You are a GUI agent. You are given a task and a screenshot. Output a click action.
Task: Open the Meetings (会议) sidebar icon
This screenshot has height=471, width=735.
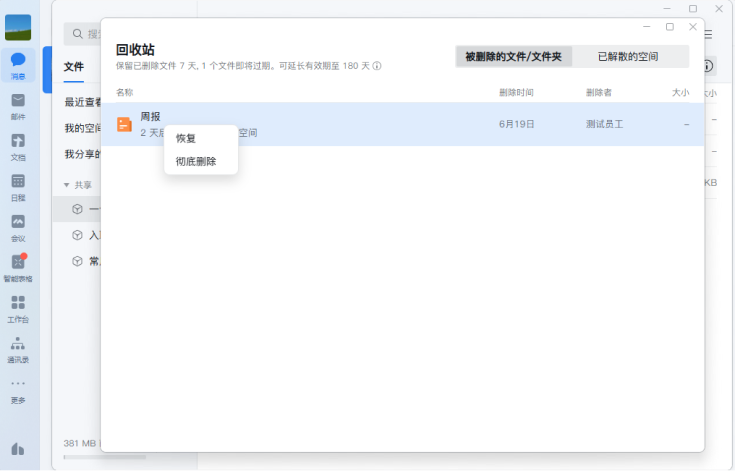(x=18, y=228)
